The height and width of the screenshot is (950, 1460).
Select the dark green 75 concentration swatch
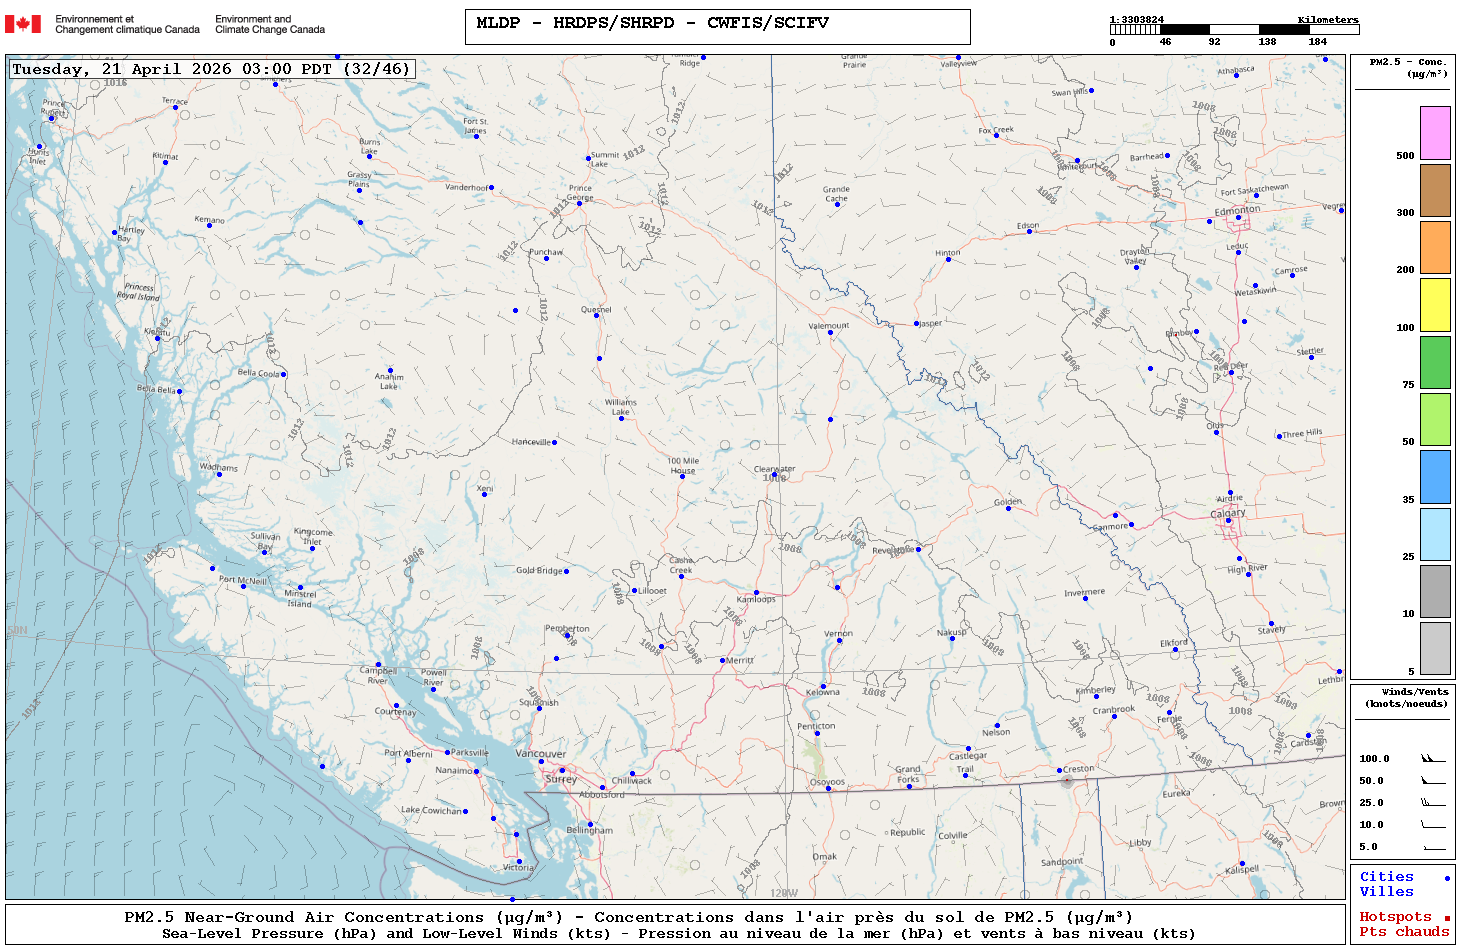tap(1435, 362)
